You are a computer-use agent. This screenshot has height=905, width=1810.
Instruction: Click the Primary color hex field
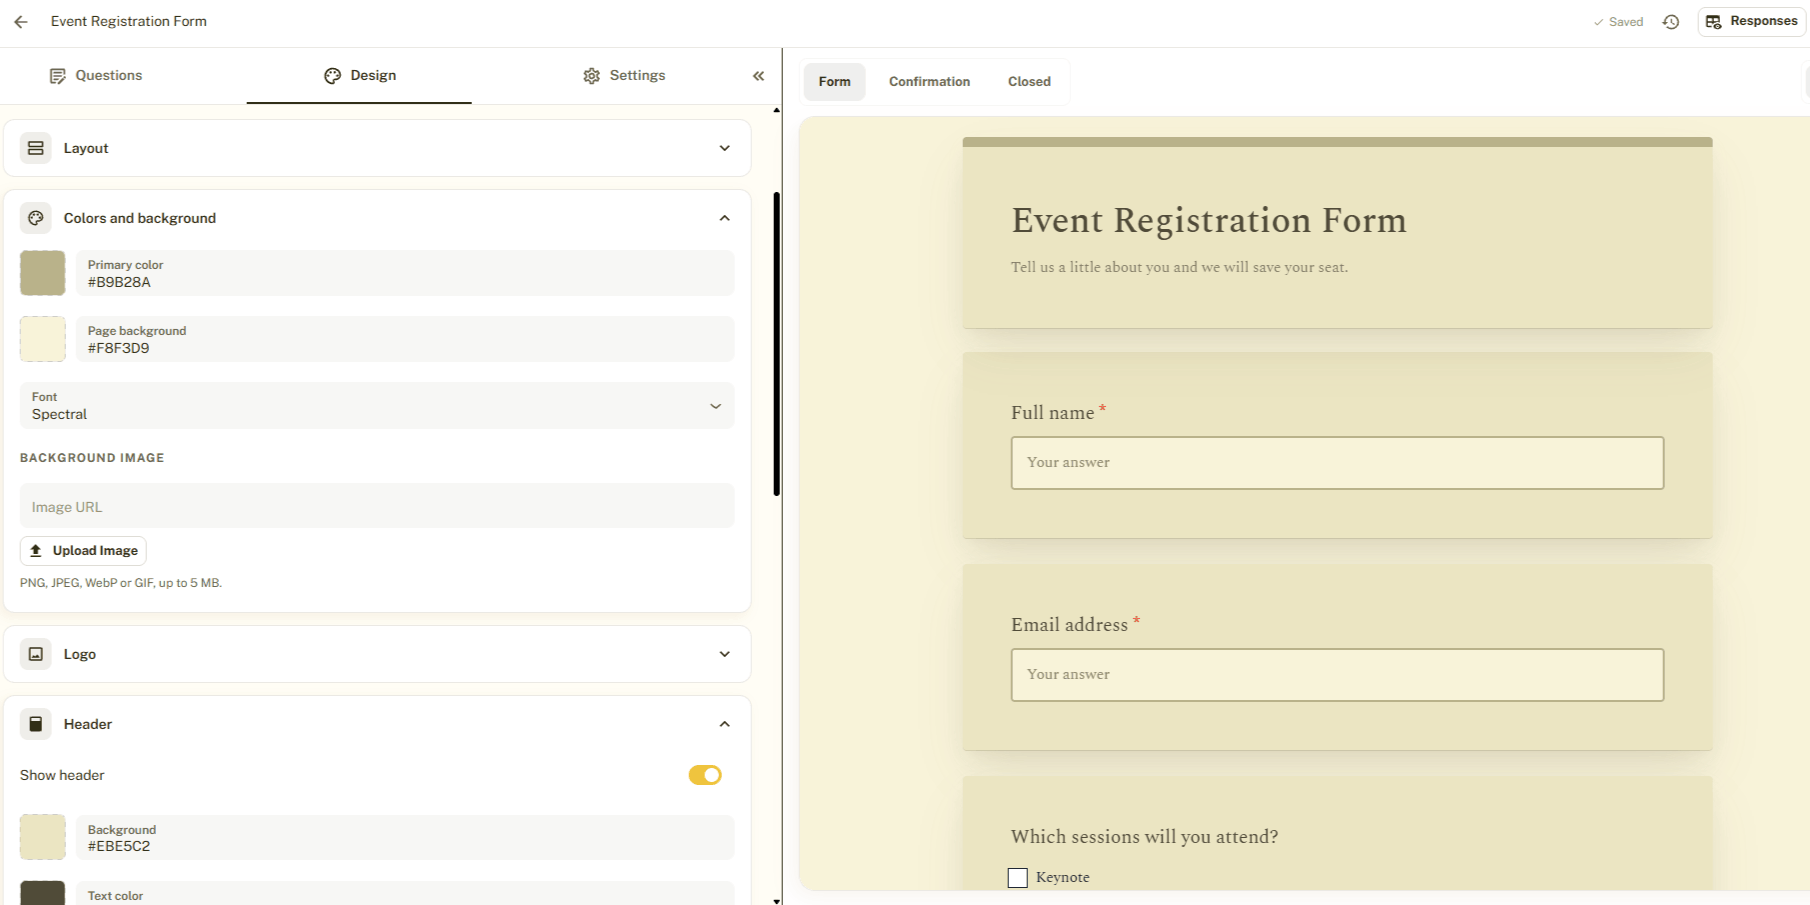pos(405,273)
